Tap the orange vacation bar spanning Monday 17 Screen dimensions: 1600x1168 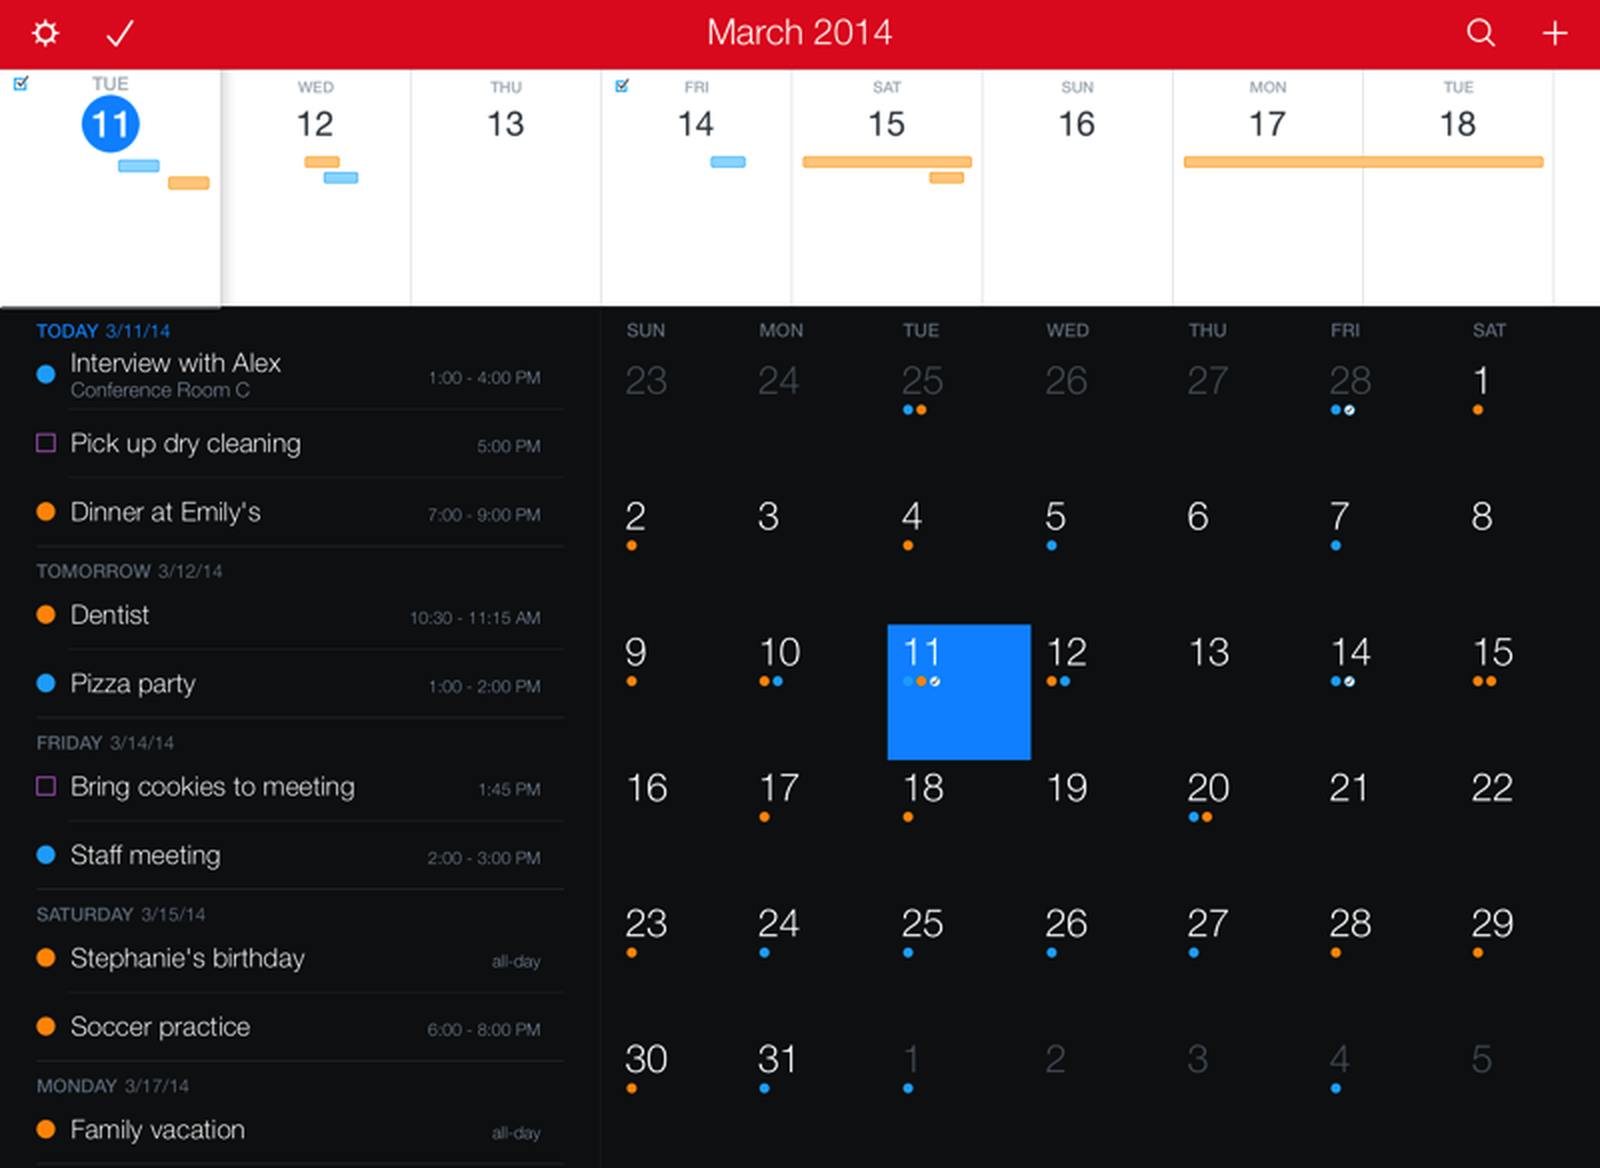pos(1267,161)
